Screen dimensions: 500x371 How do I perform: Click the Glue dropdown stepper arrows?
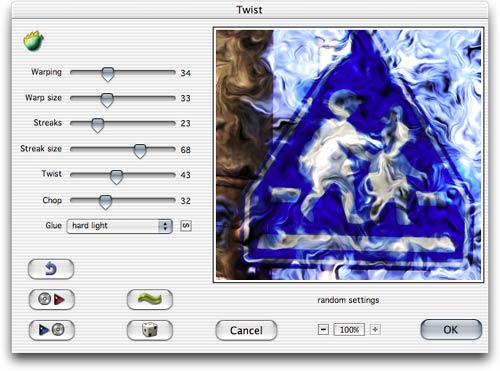(165, 226)
